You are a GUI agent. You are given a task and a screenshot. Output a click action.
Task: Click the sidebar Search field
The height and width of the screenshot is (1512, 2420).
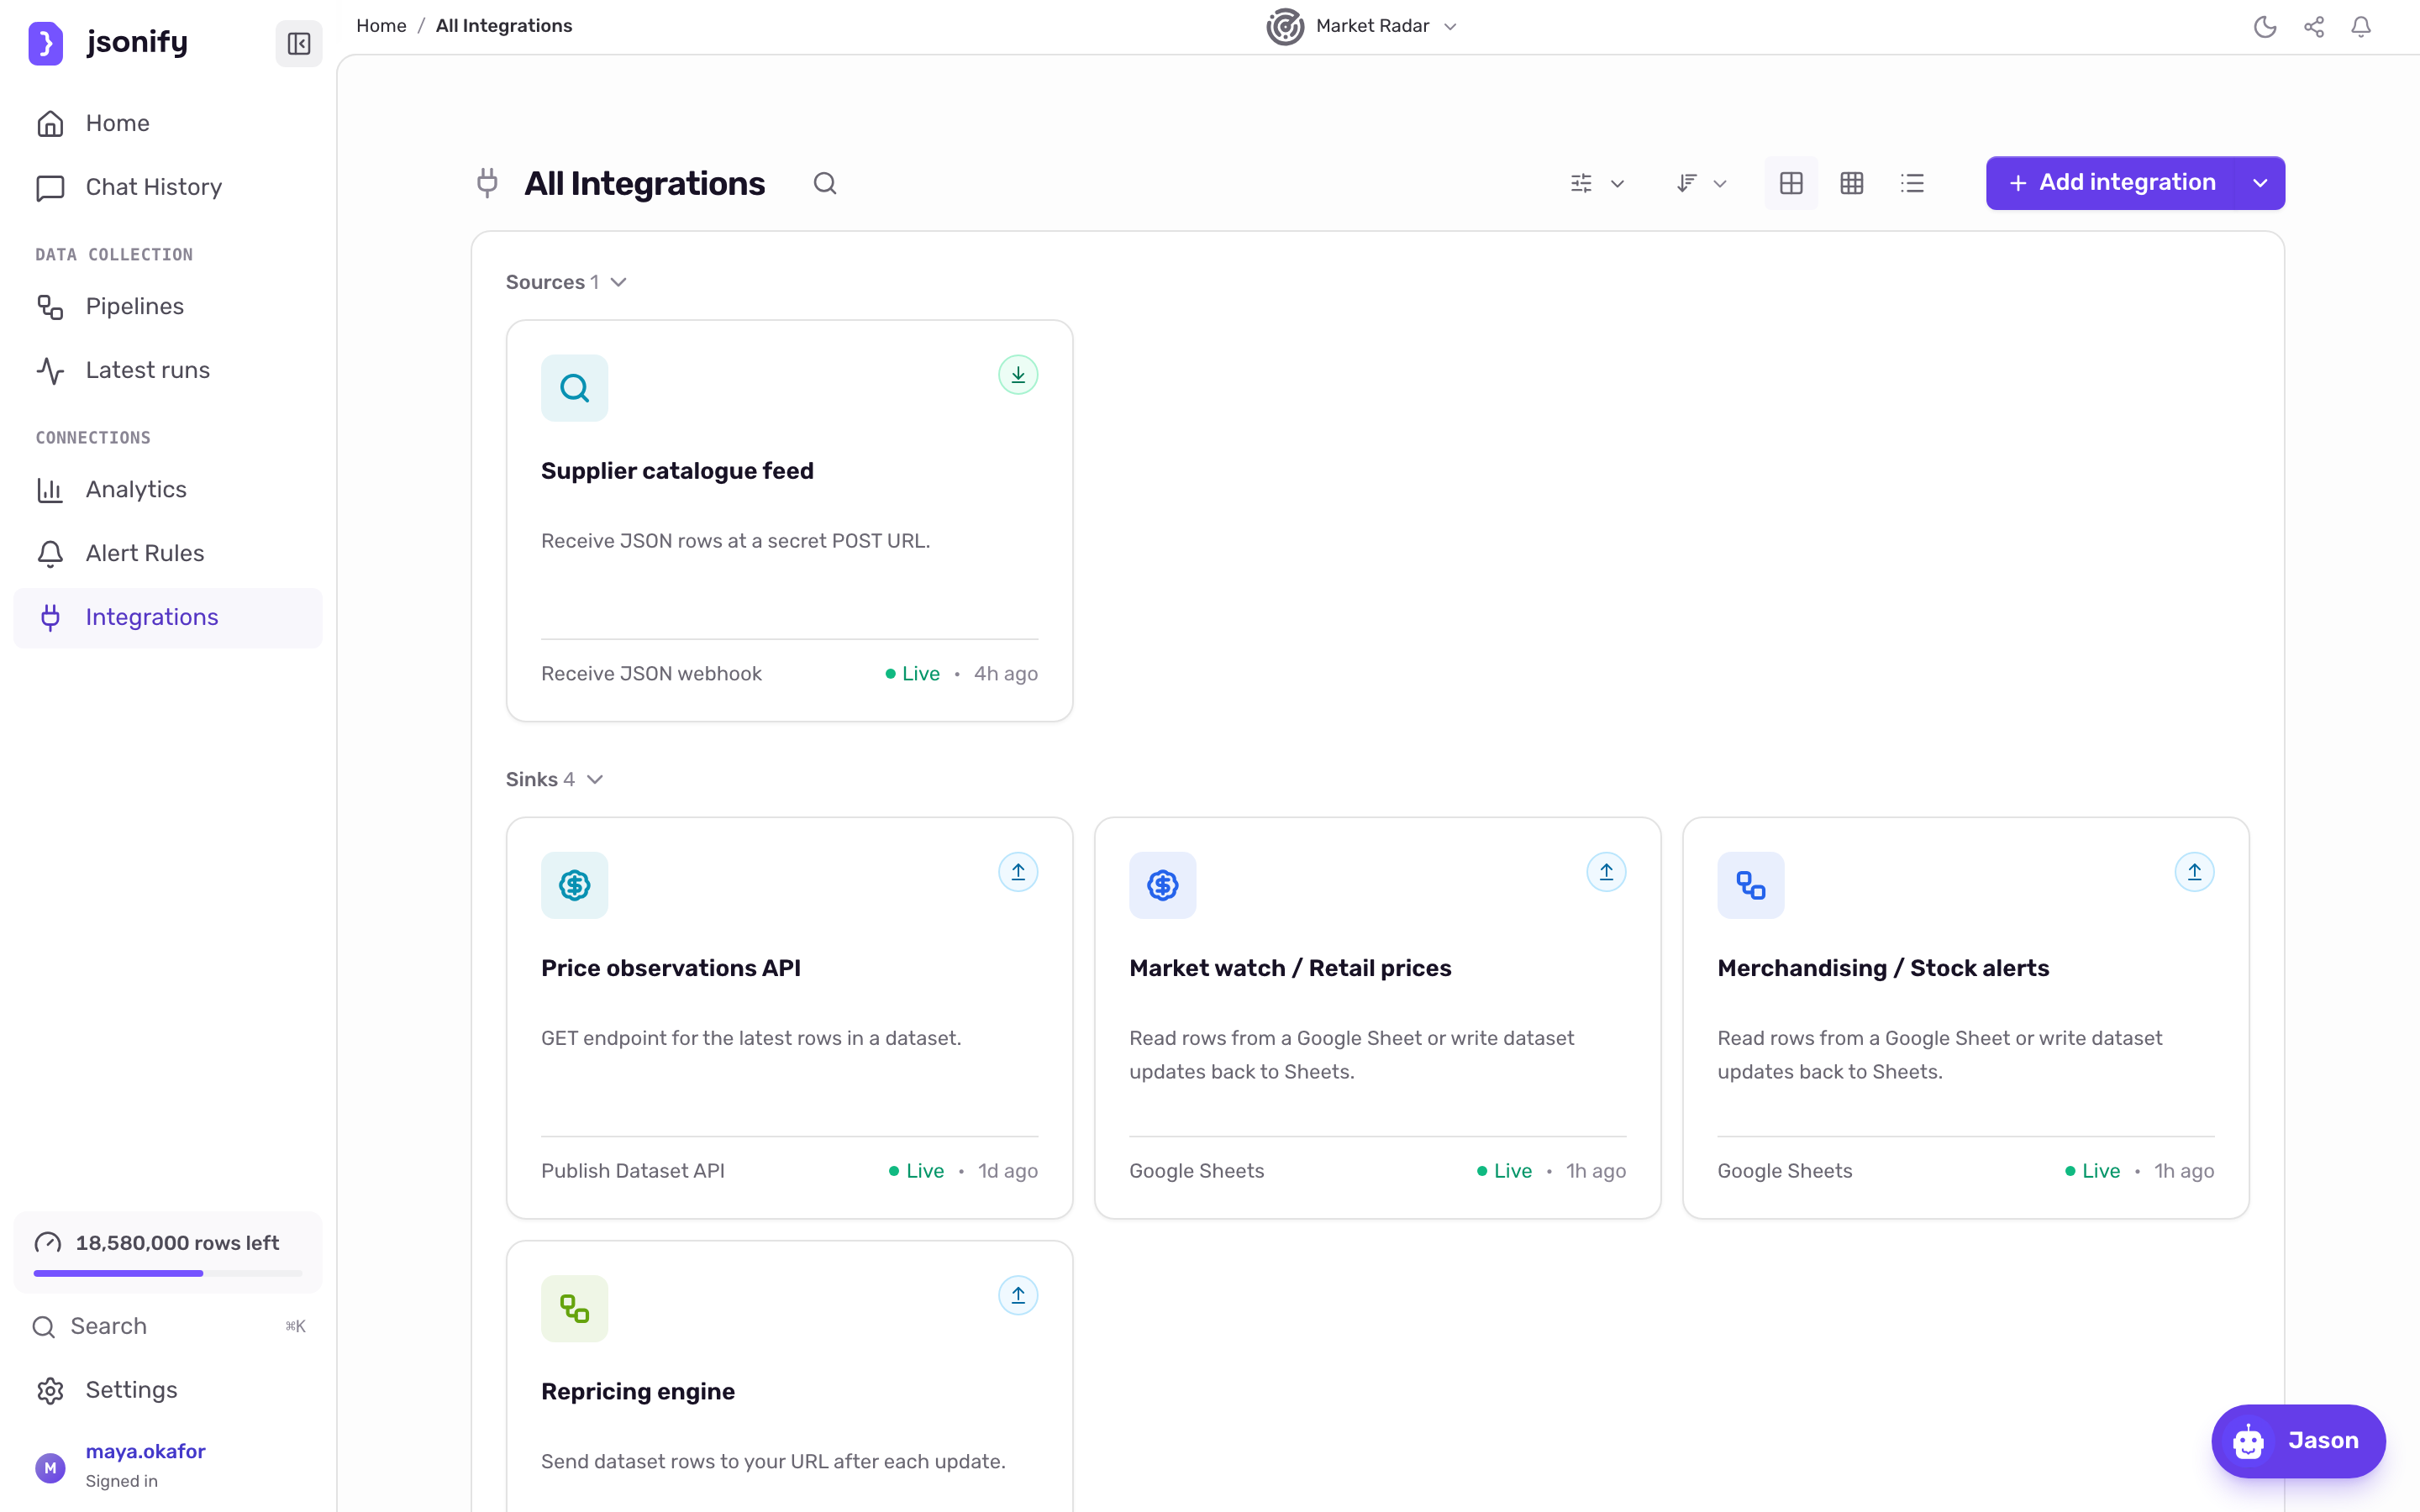tap(168, 1326)
